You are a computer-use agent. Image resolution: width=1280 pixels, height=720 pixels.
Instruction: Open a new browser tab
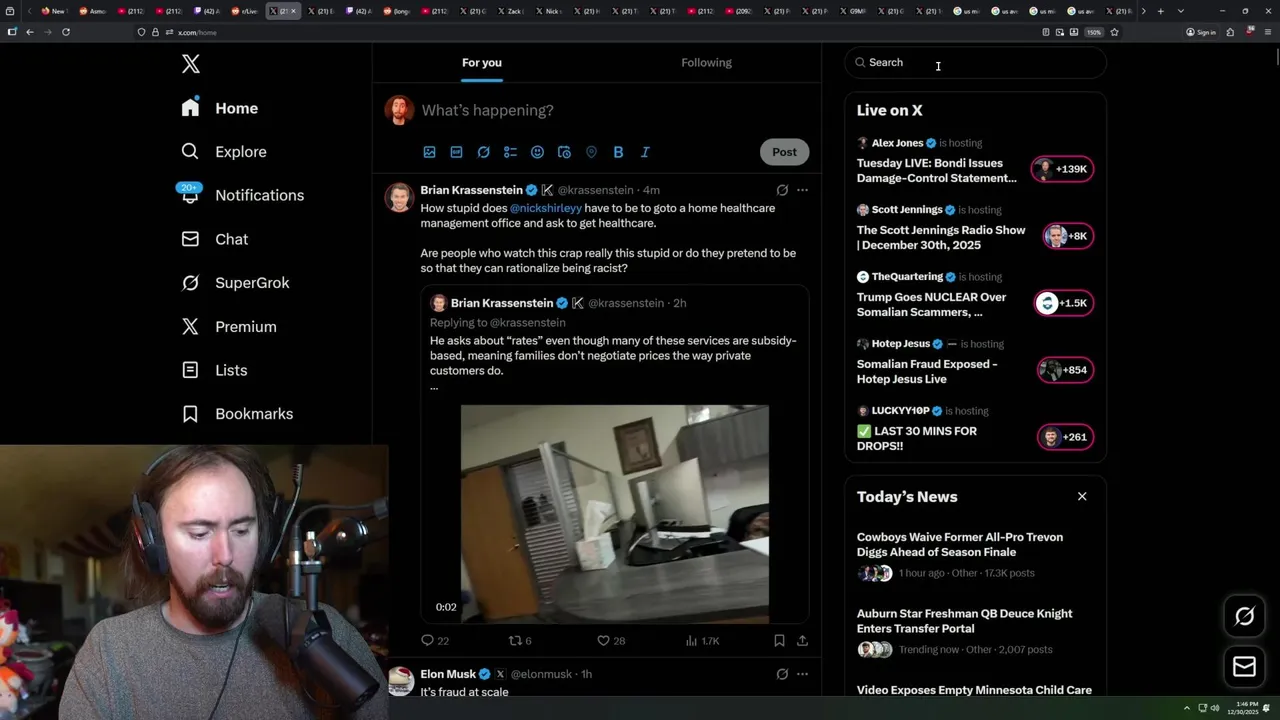pos(1160,11)
